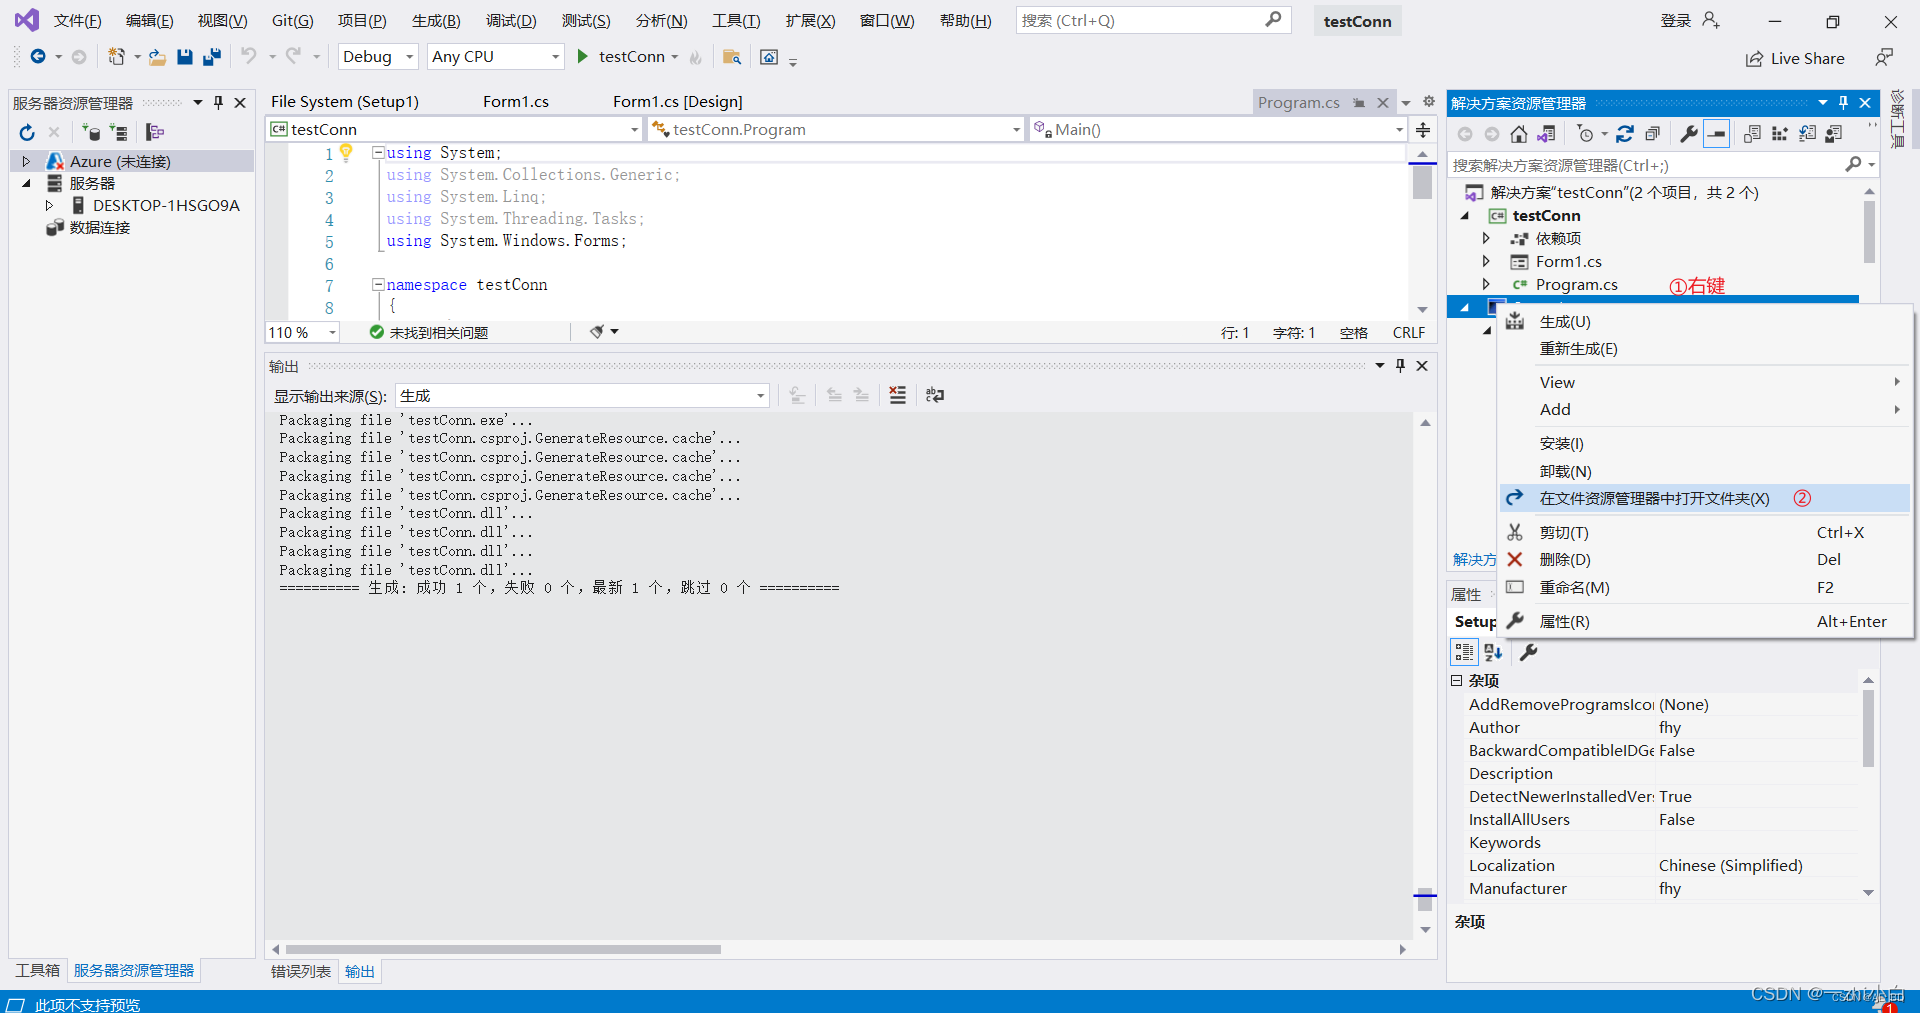The height and width of the screenshot is (1013, 1920).
Task: Pin the 服务器资源管理器 panel
Action: pos(218,102)
